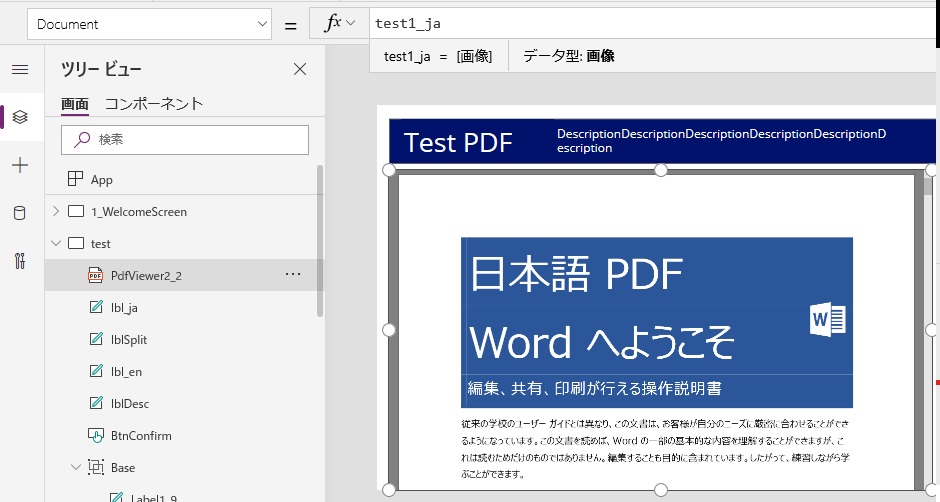Click the tree view scrollbar
The height and width of the screenshot is (502, 940).
[320, 241]
